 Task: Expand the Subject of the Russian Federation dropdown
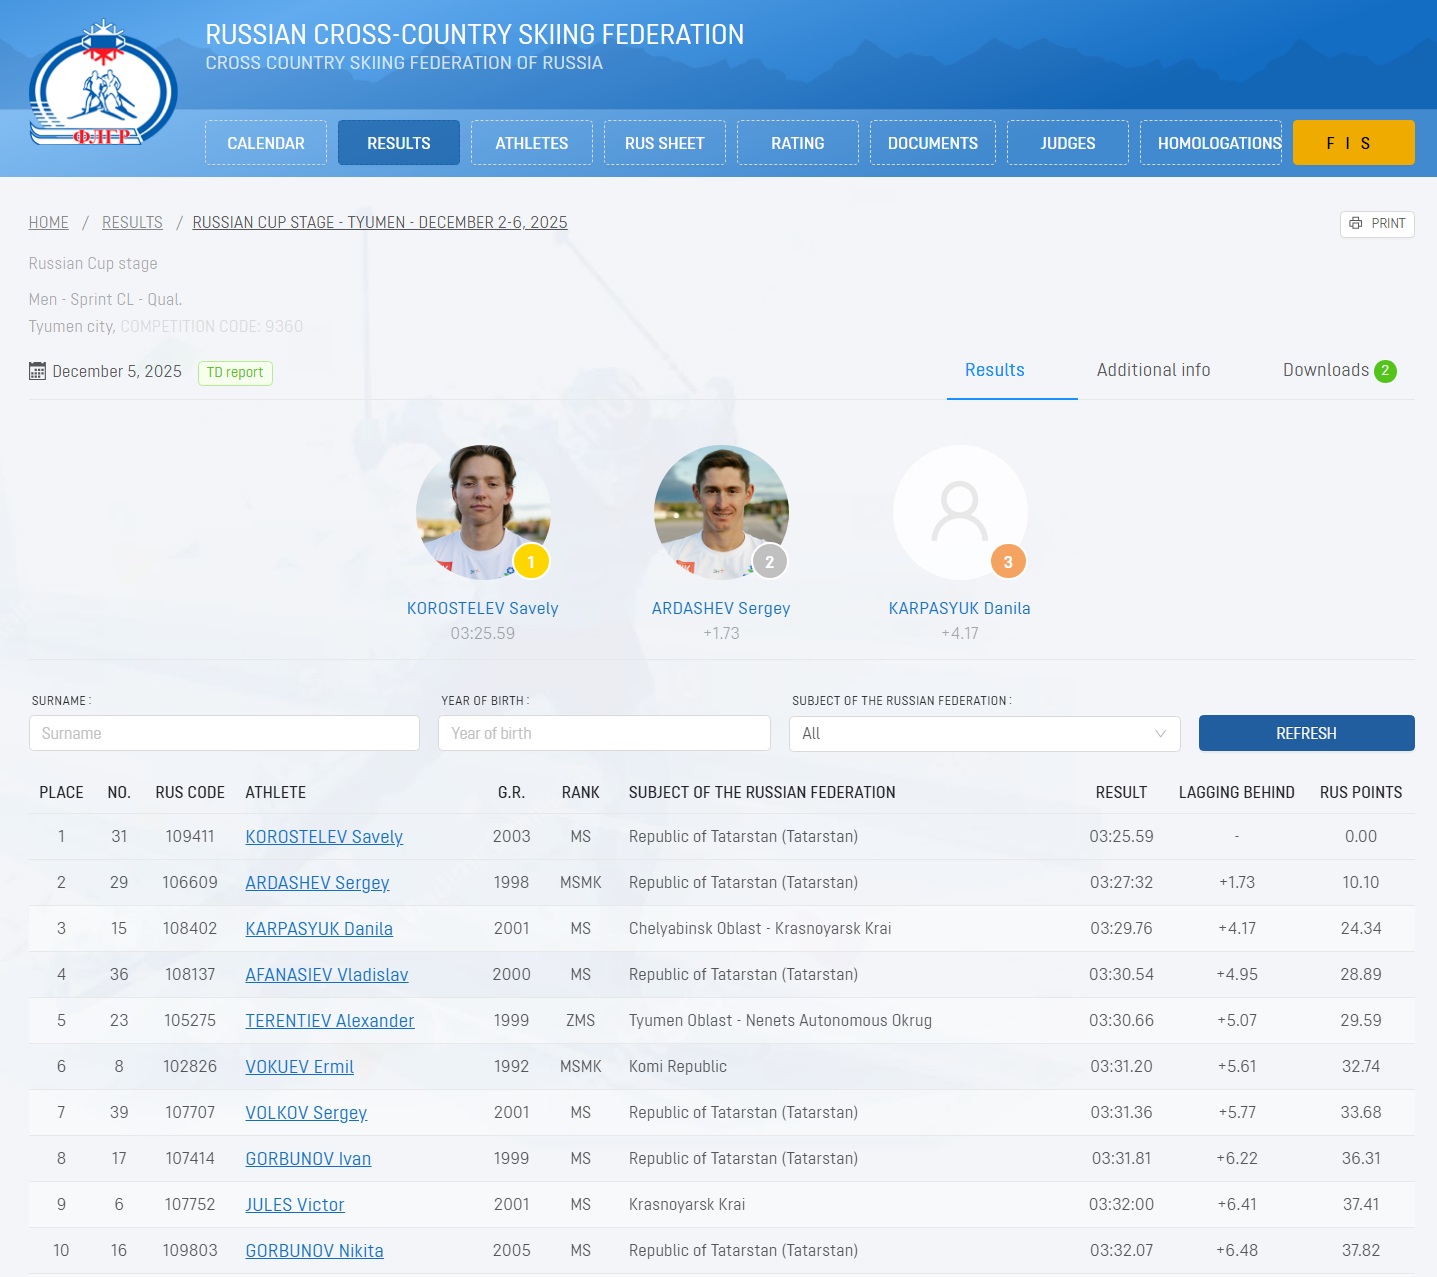coord(984,733)
